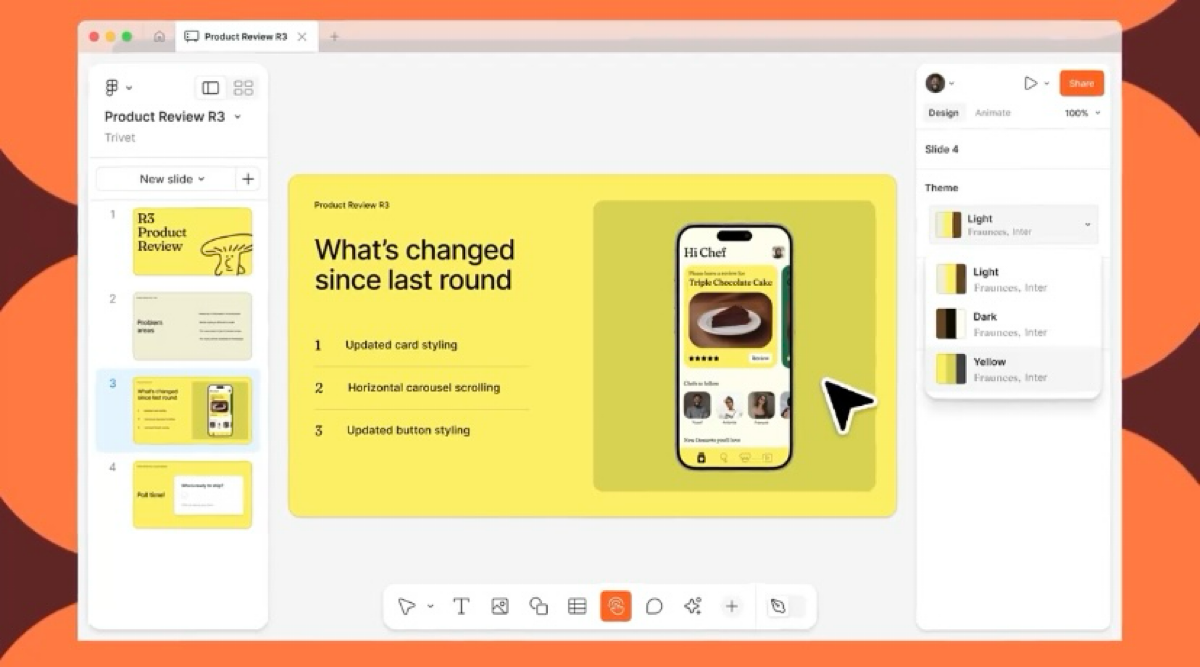Click the orange highlighted interactive tool icon
This screenshot has width=1200, height=667.
point(616,606)
